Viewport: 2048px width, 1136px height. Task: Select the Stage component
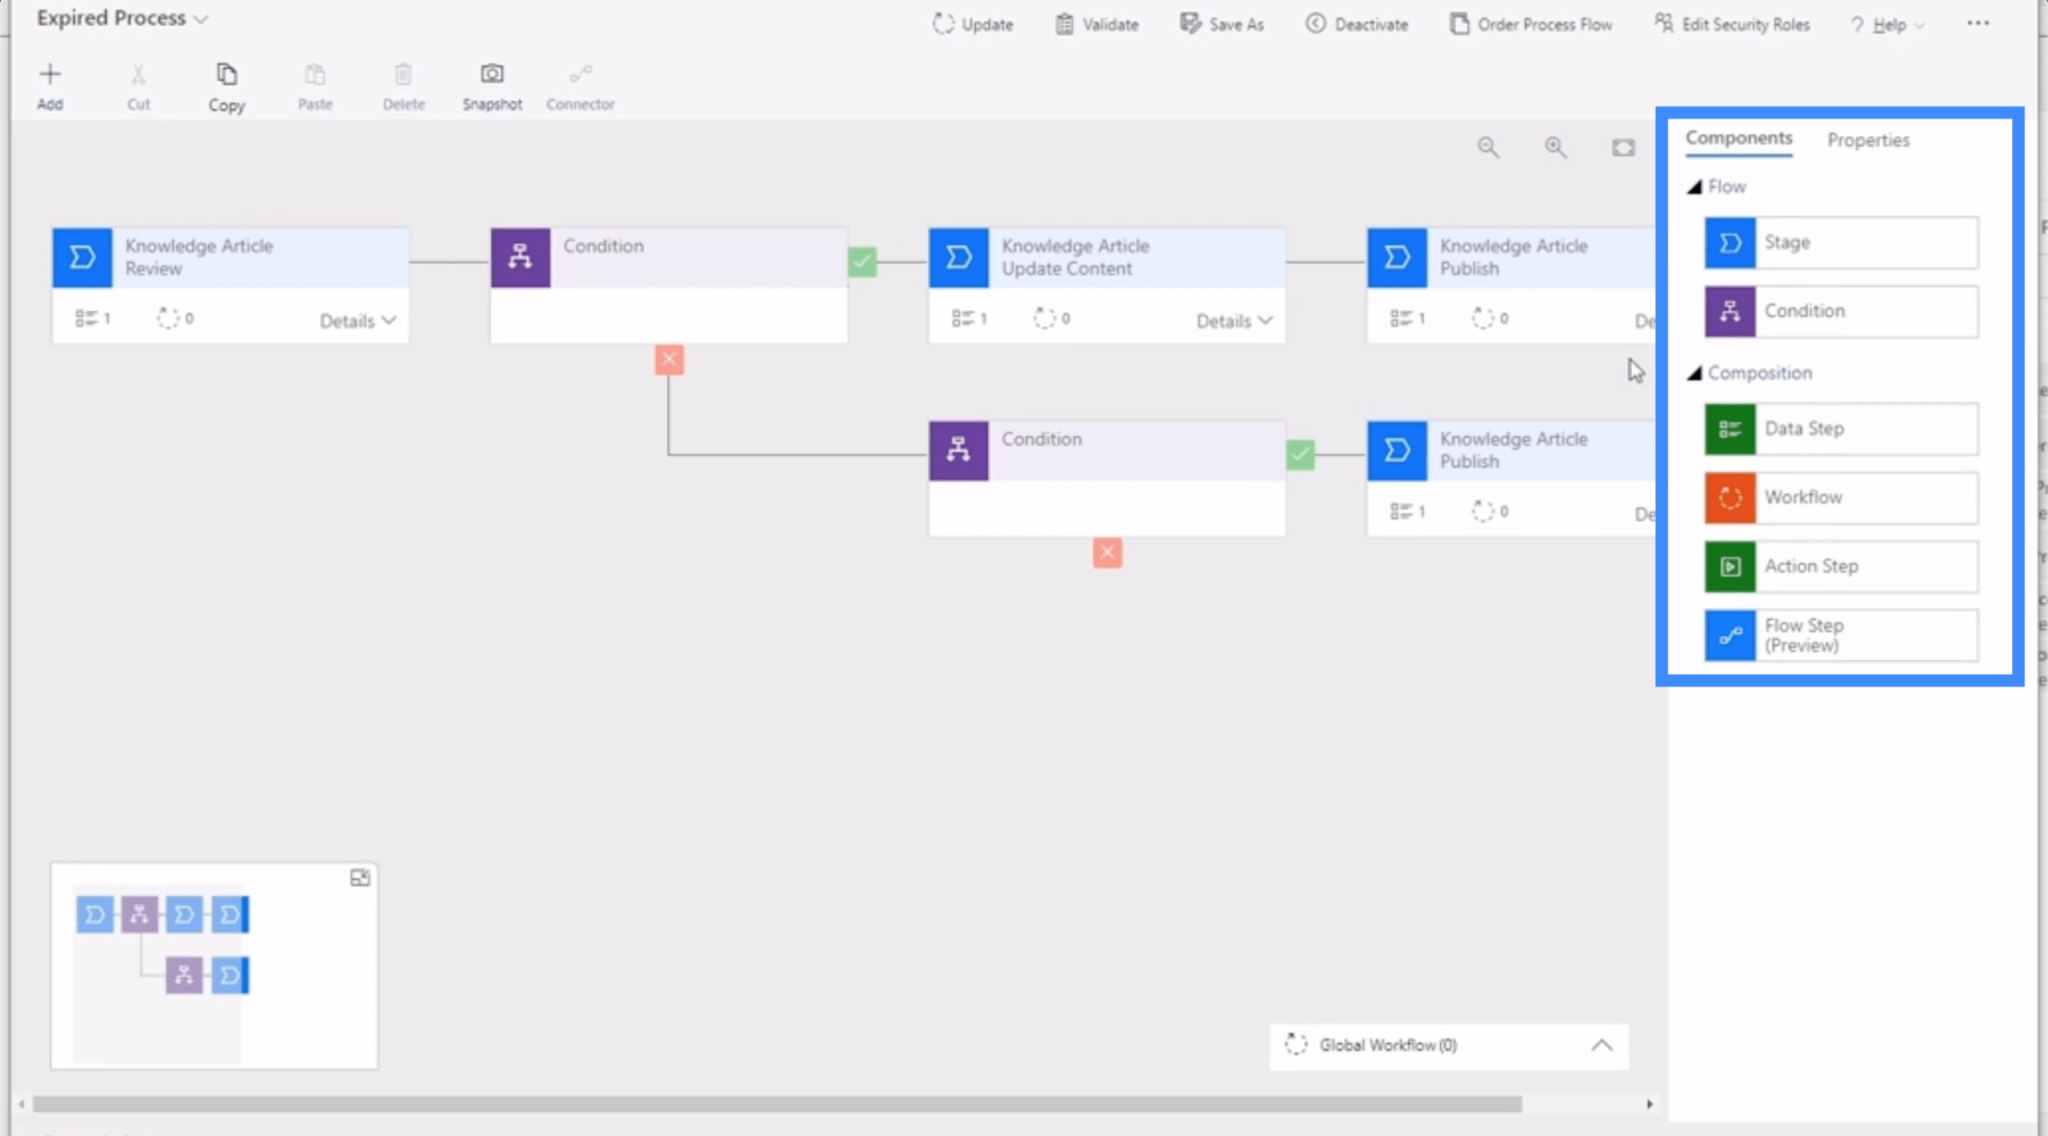tap(1841, 242)
